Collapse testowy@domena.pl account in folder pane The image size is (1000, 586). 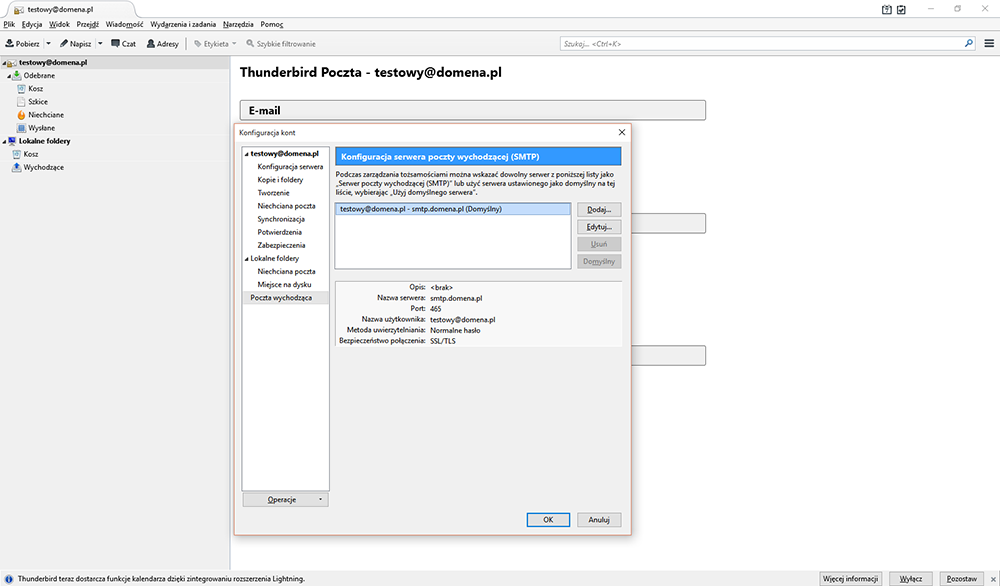(x=4, y=63)
